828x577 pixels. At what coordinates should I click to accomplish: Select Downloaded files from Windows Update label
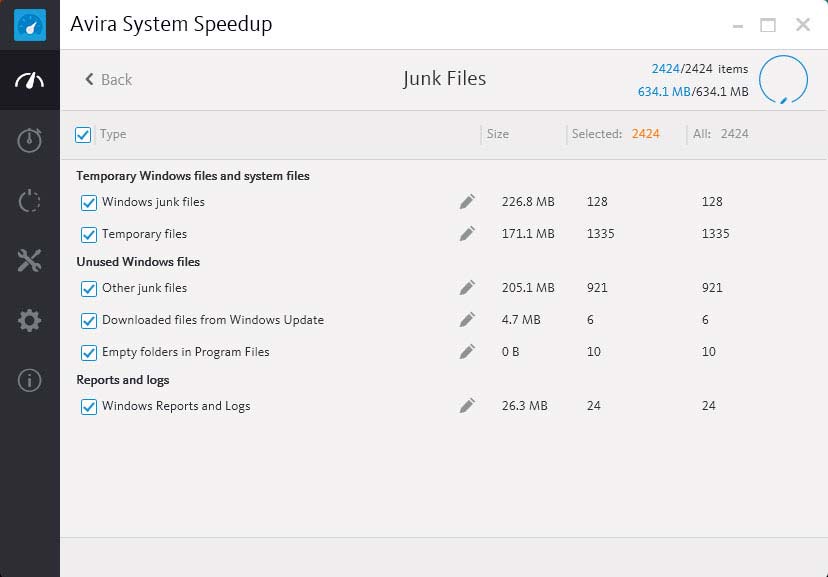click(x=213, y=320)
